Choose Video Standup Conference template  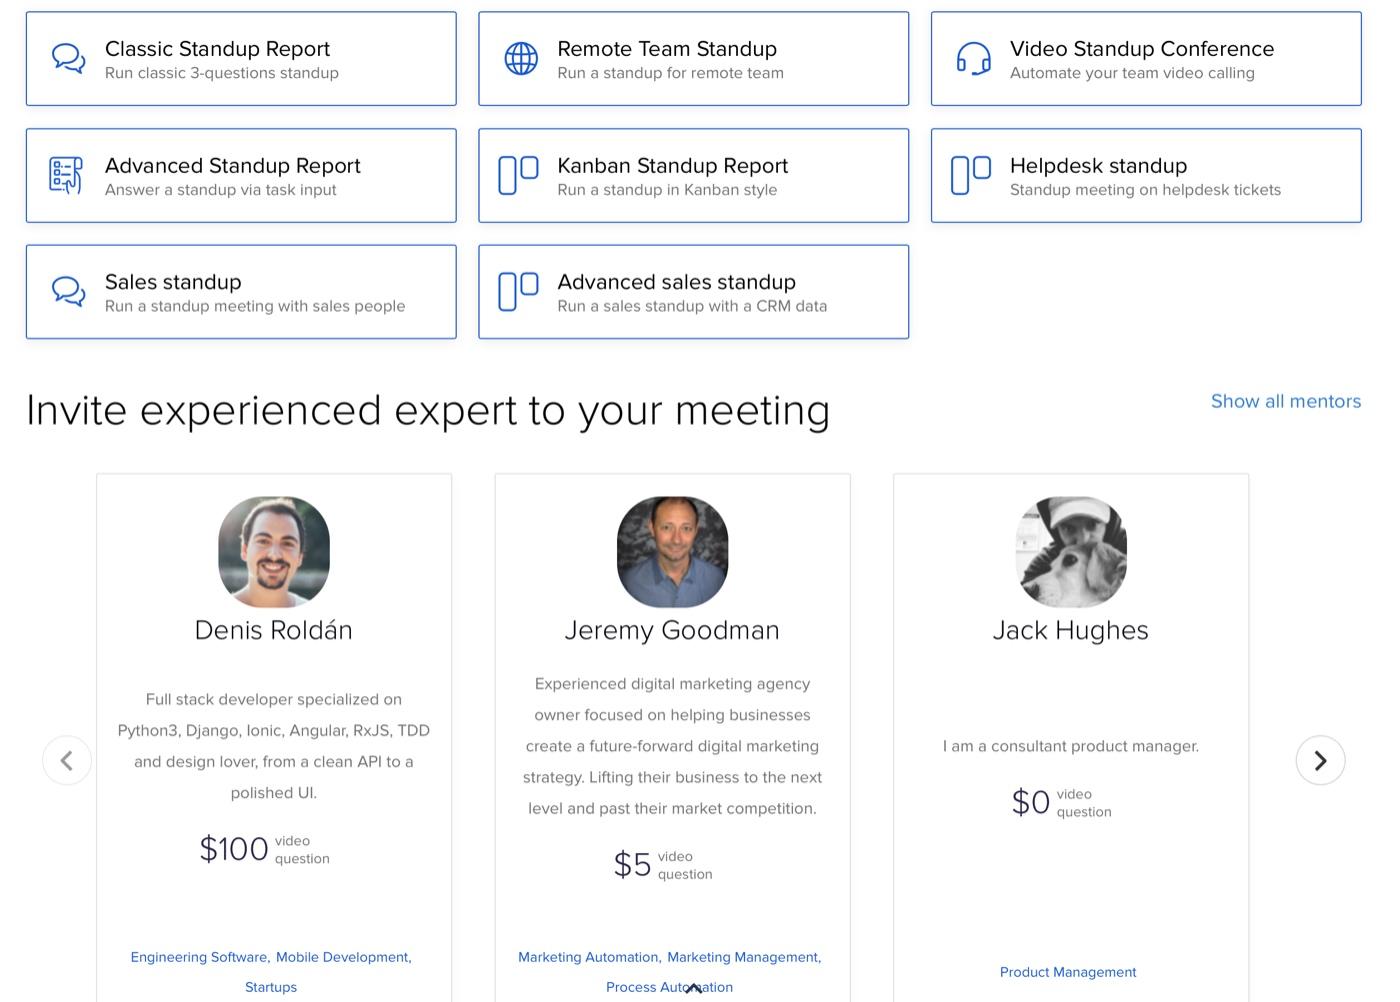click(1146, 59)
